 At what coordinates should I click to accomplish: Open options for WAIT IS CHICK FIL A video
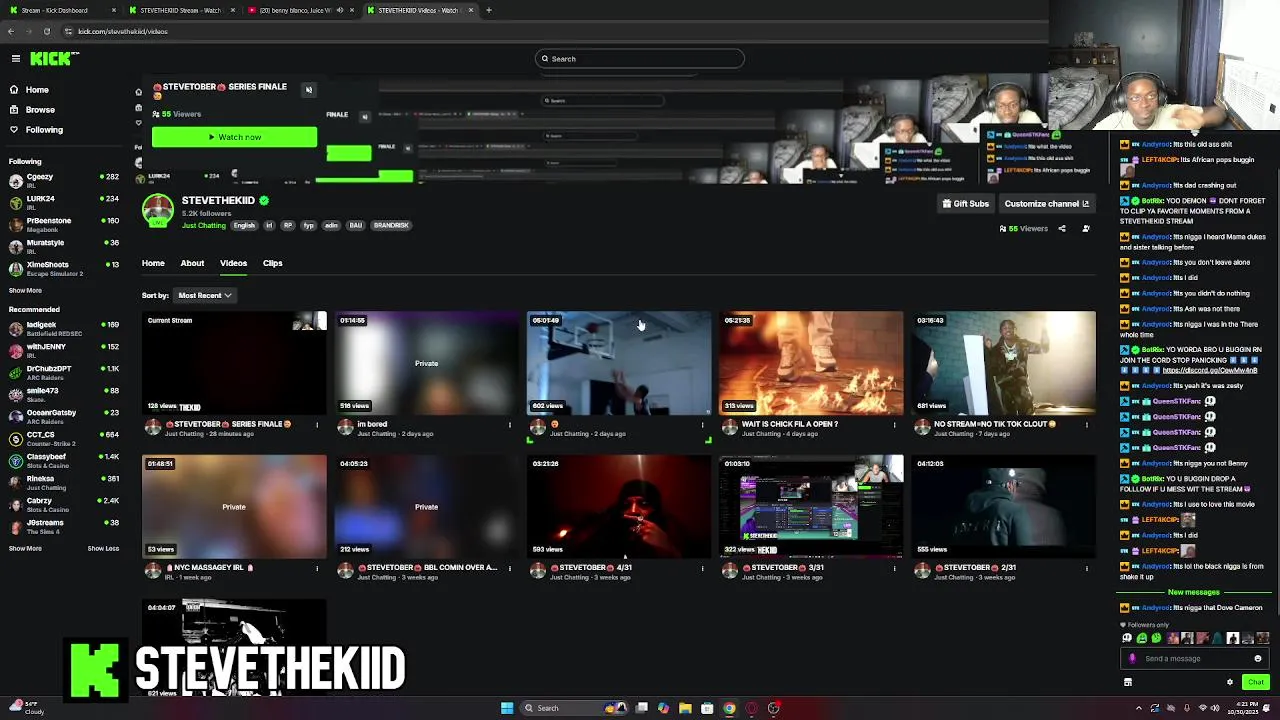pos(895,425)
